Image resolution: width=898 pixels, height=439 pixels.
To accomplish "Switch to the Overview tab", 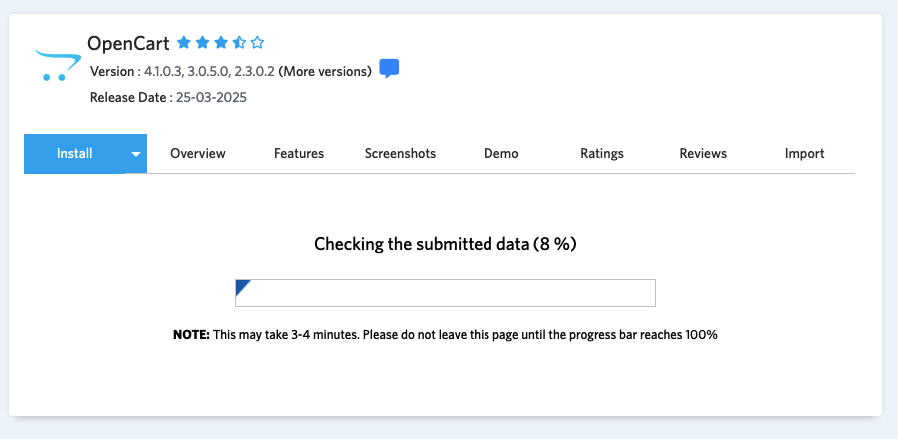I will click(x=198, y=153).
